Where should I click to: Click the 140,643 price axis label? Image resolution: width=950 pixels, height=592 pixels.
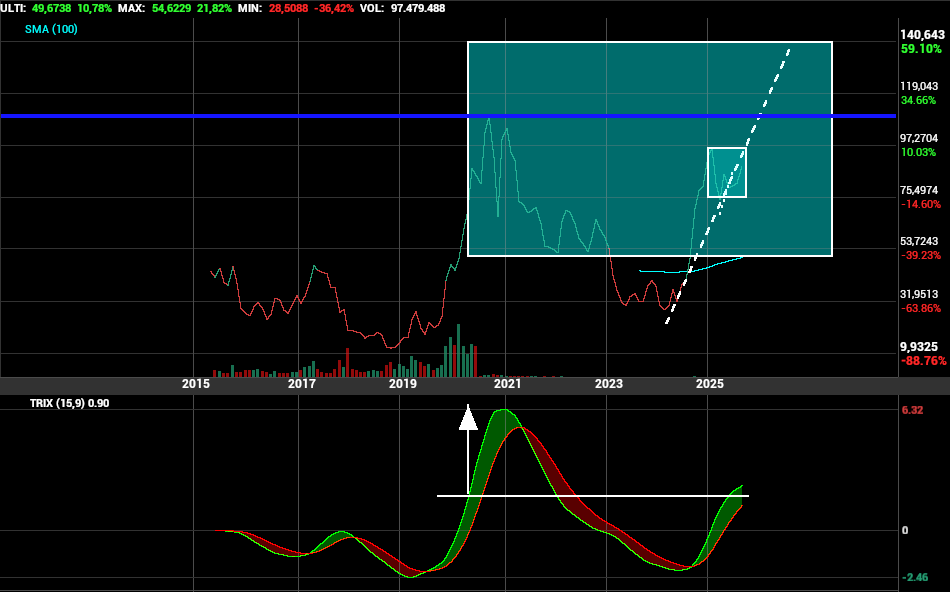pos(922,35)
